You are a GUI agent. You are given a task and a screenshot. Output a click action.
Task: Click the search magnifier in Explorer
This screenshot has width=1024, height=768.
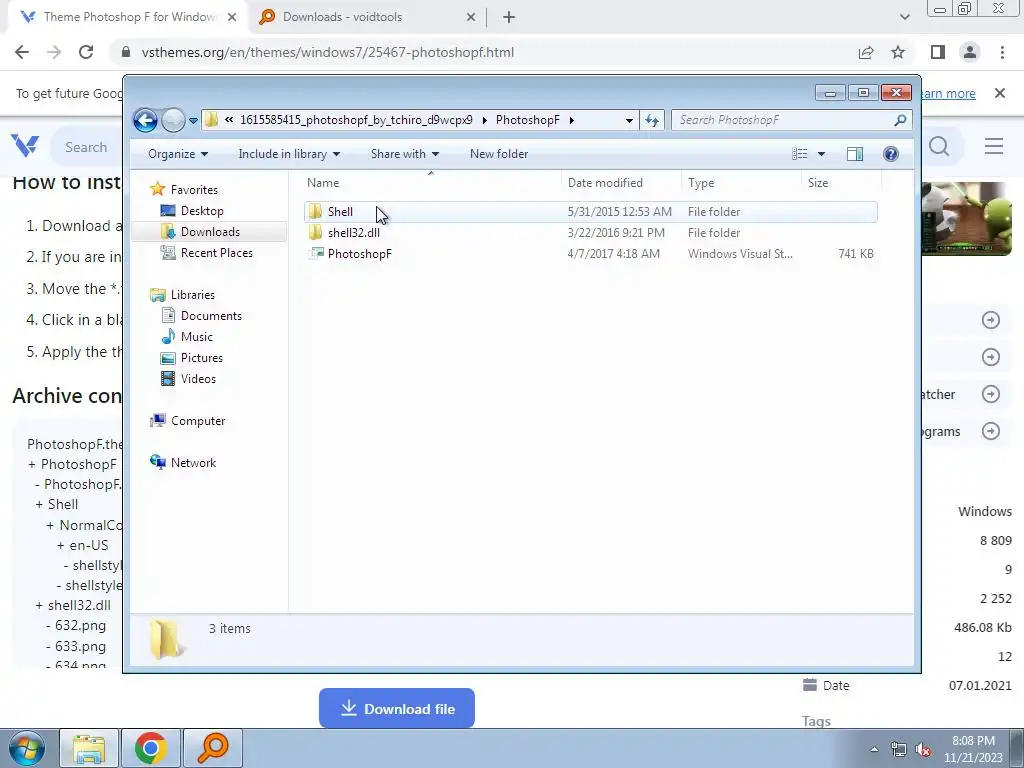tap(900, 120)
